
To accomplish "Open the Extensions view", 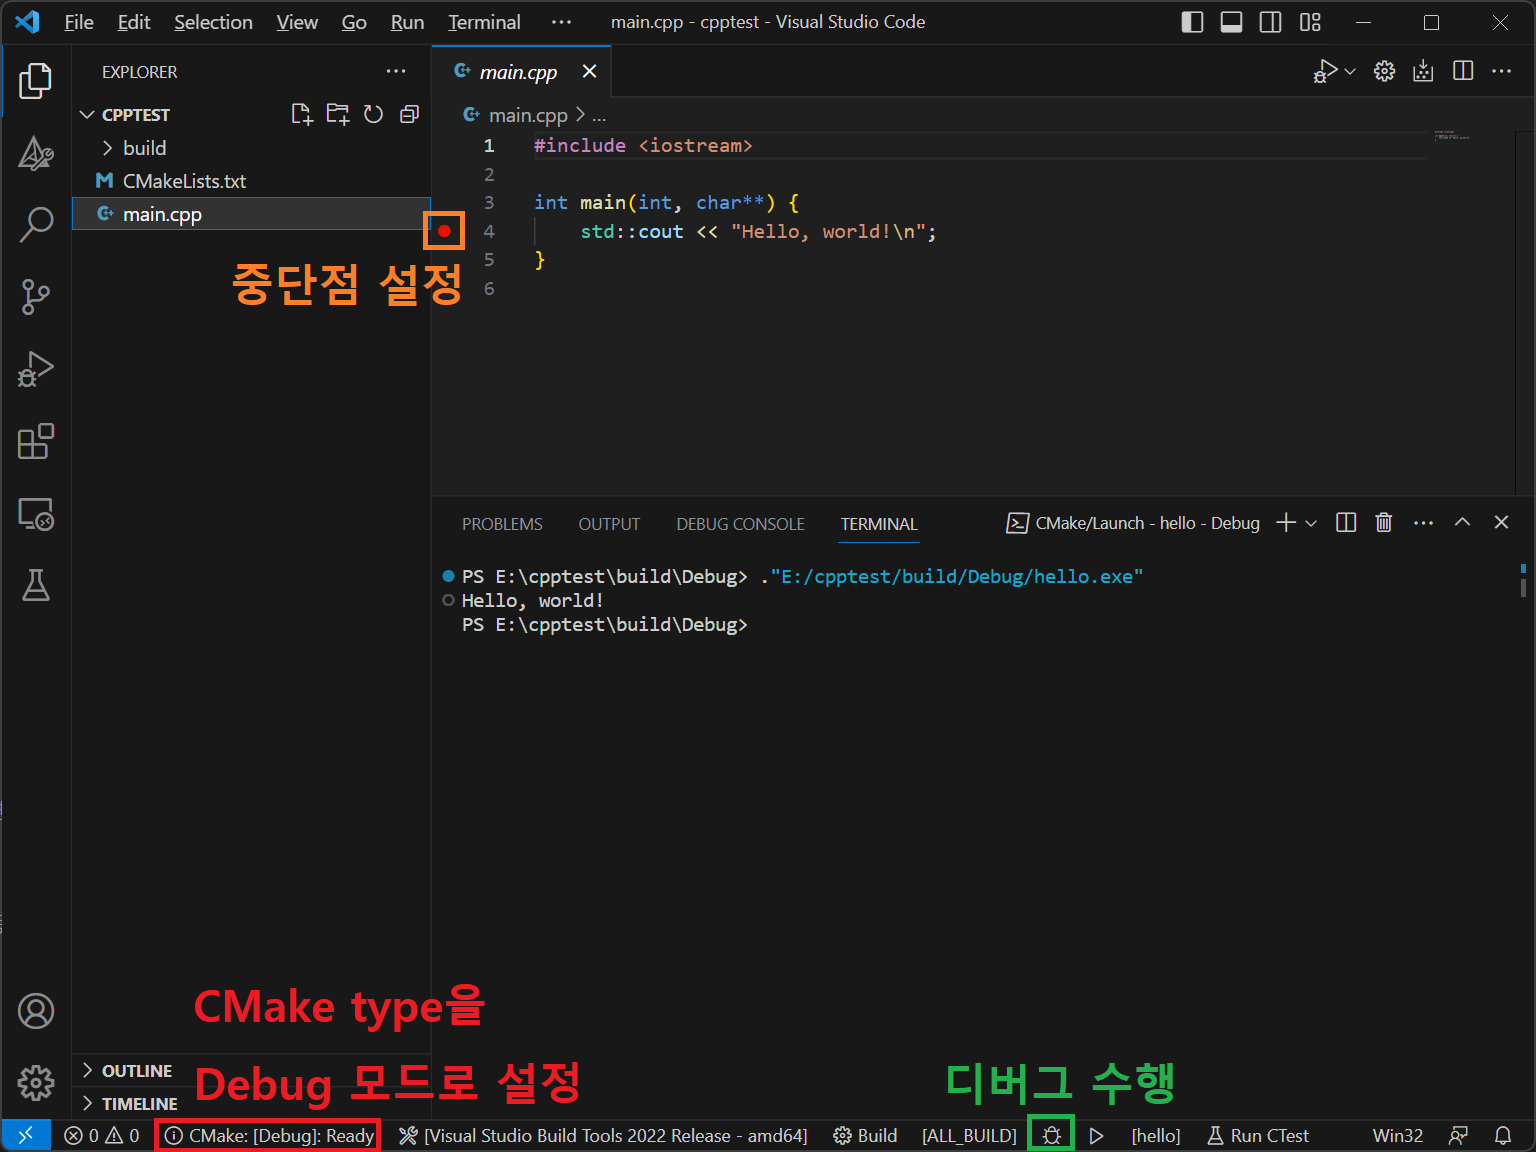I will (x=36, y=441).
